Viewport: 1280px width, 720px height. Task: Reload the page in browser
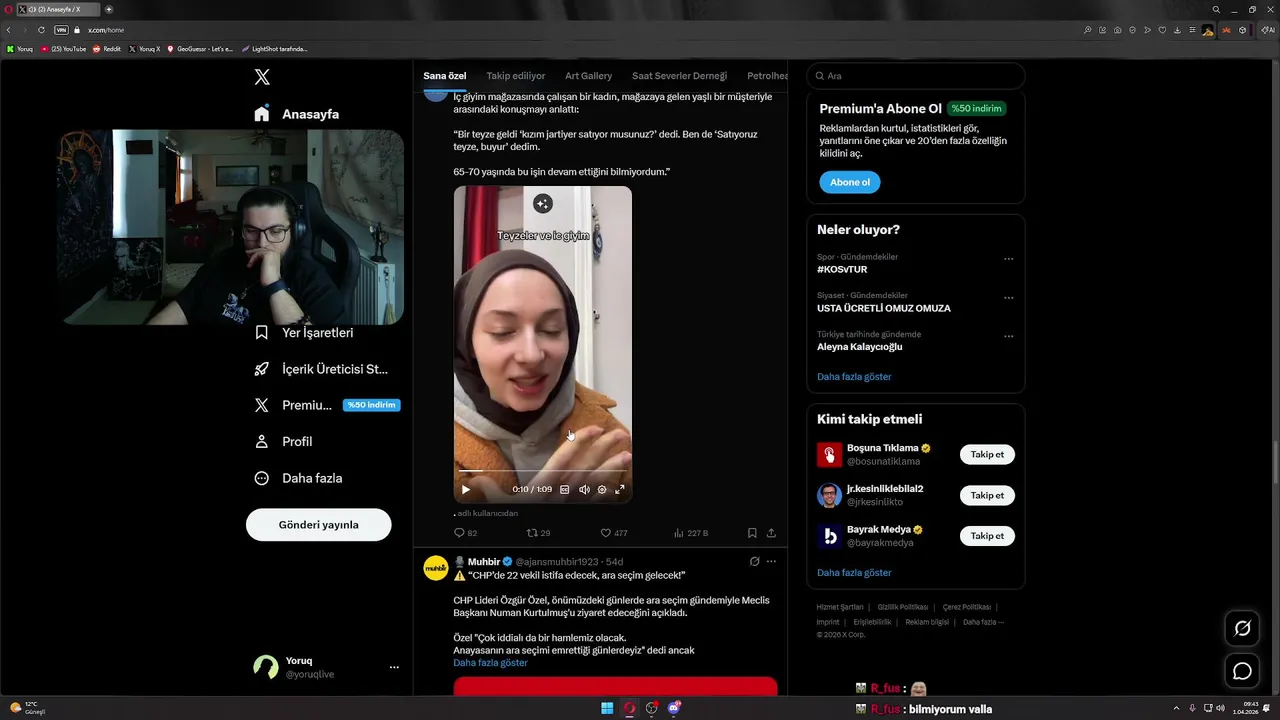pyautogui.click(x=41, y=30)
